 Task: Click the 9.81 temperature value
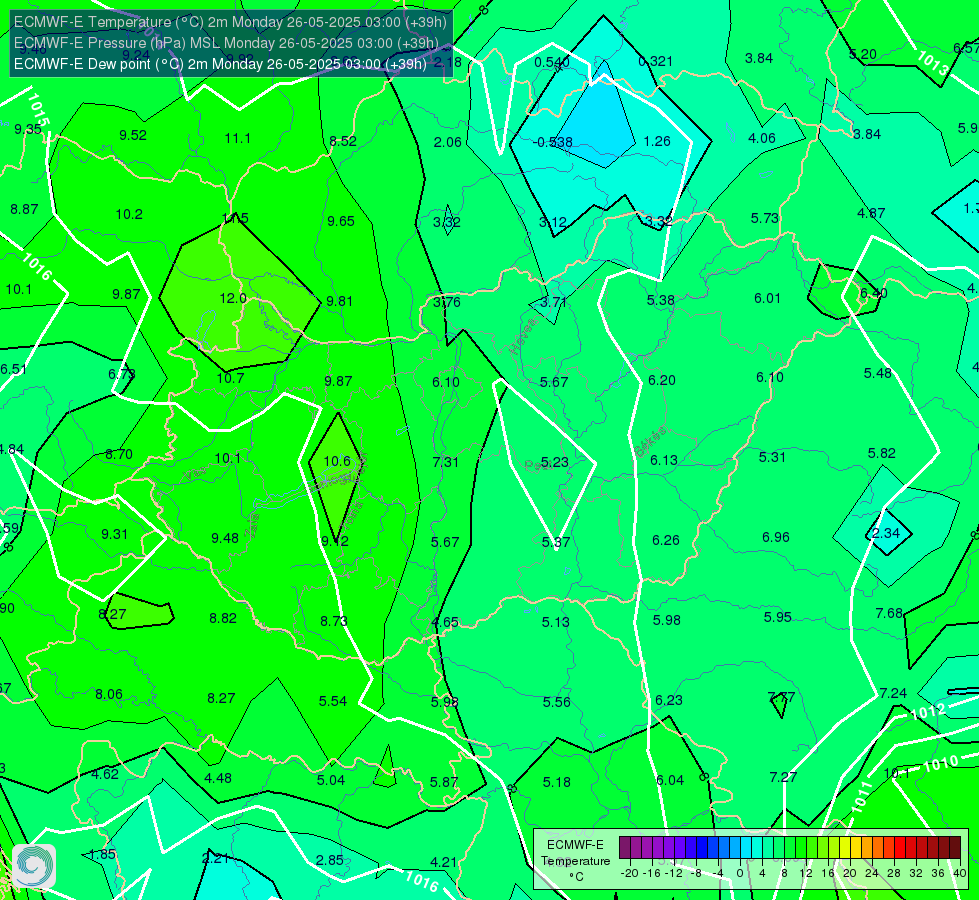[340, 301]
